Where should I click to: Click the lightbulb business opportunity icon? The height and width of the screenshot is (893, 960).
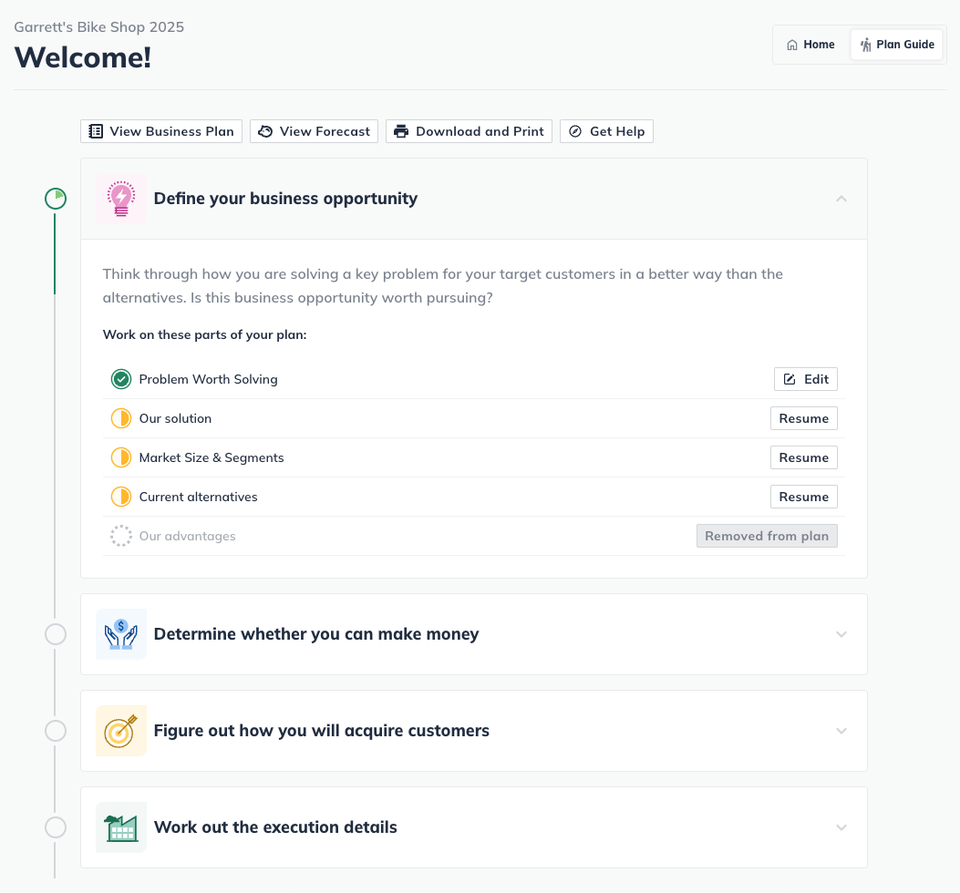pos(121,199)
